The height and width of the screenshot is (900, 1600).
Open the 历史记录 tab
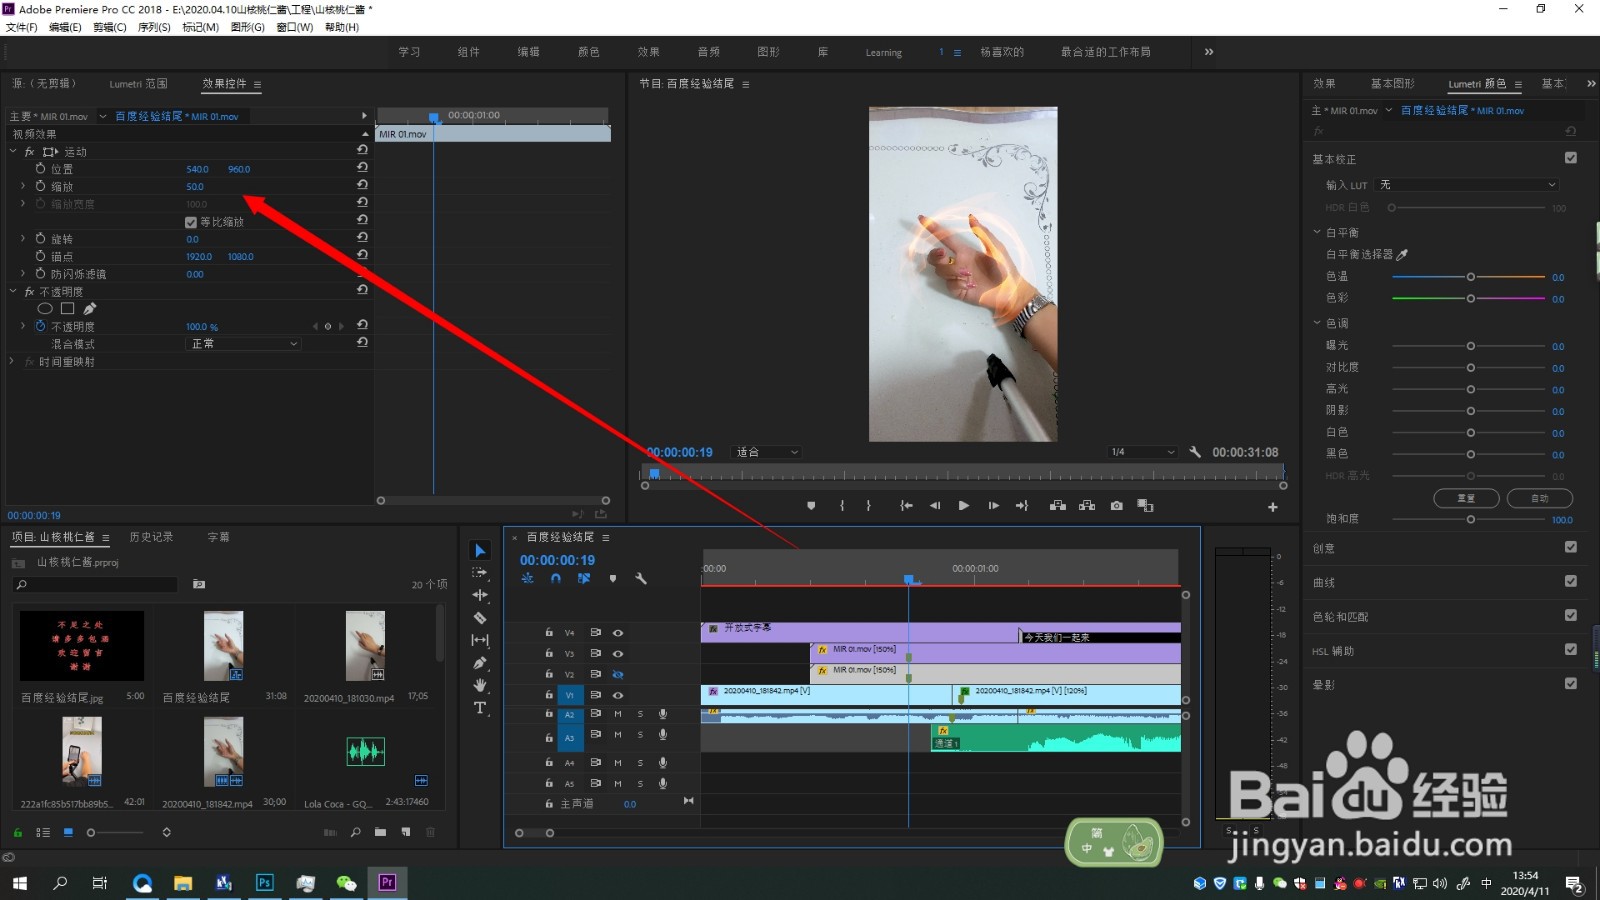[x=151, y=537]
